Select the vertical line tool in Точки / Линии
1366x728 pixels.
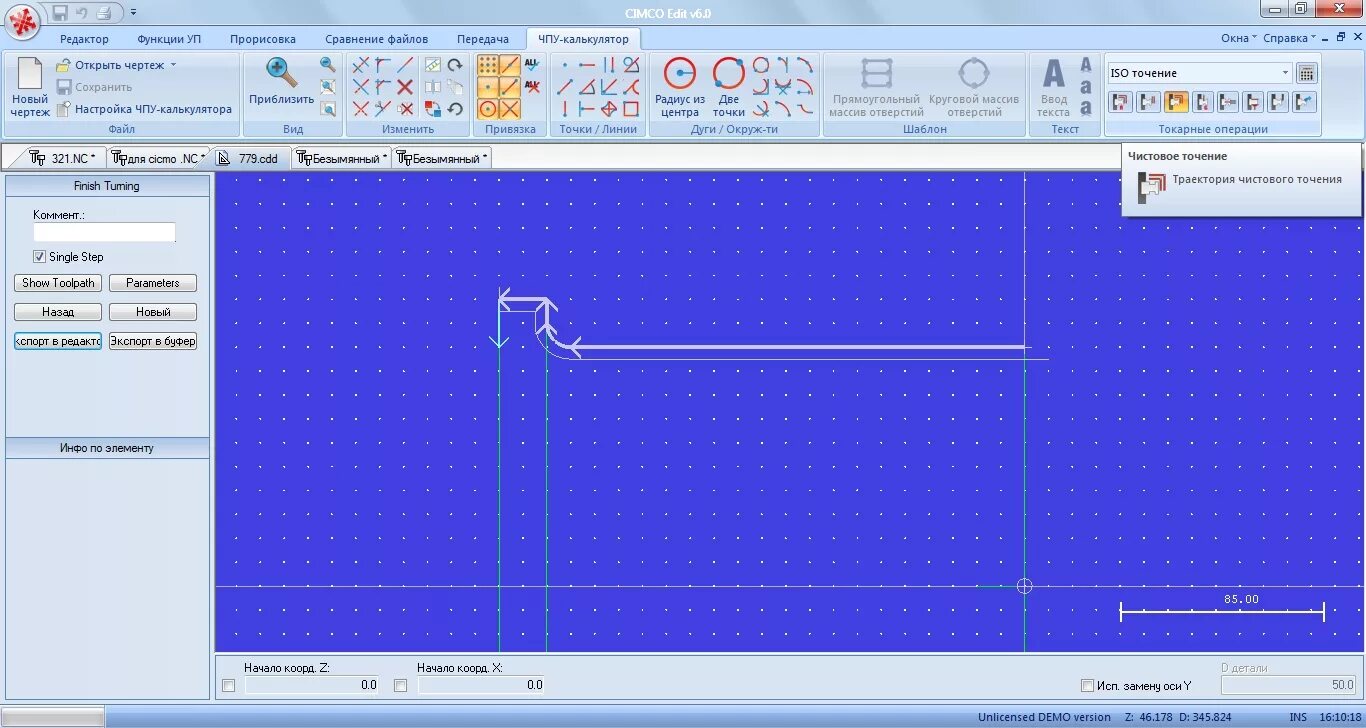pyautogui.click(x=565, y=109)
